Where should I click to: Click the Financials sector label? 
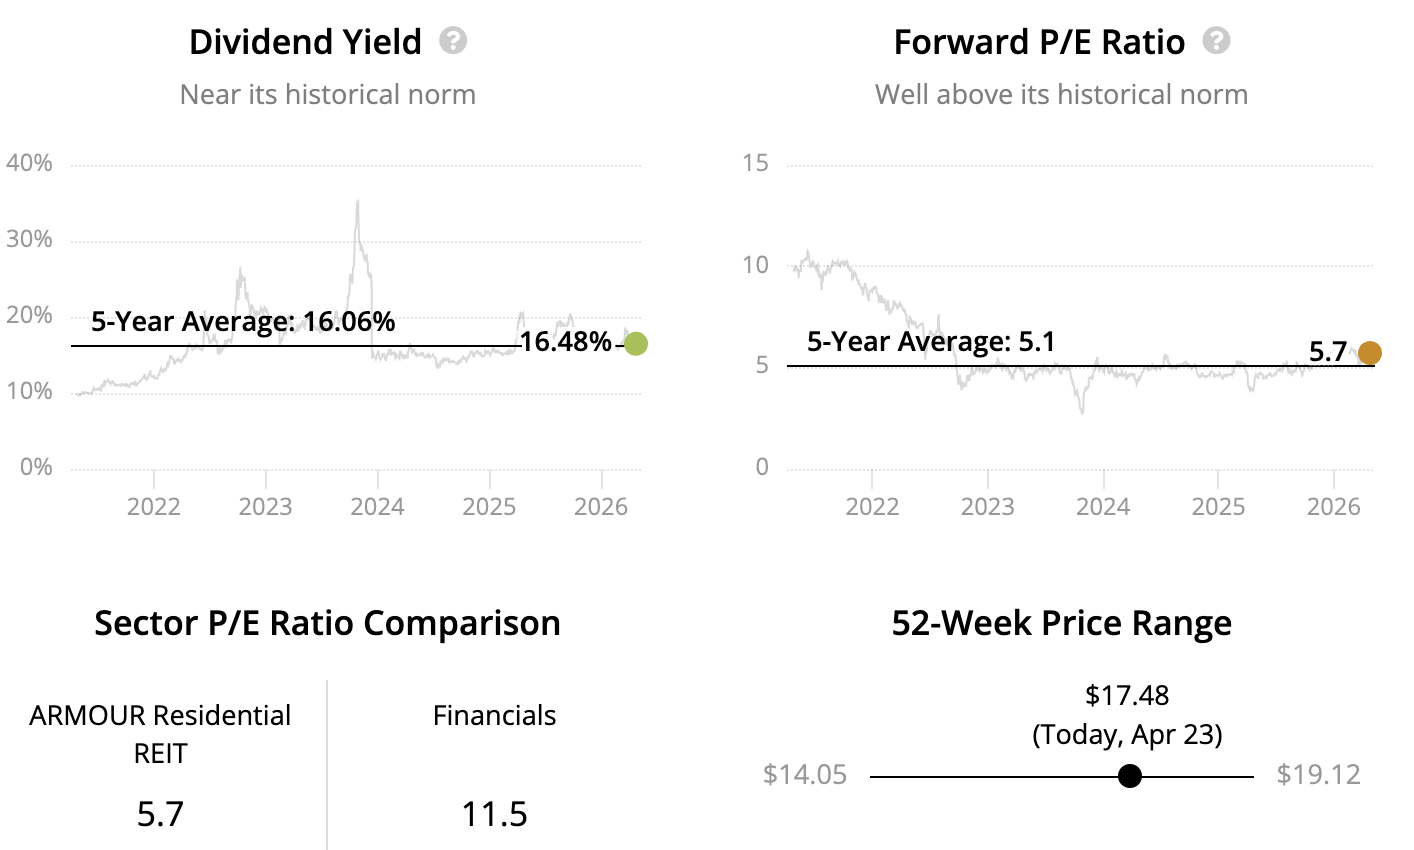[x=494, y=716]
